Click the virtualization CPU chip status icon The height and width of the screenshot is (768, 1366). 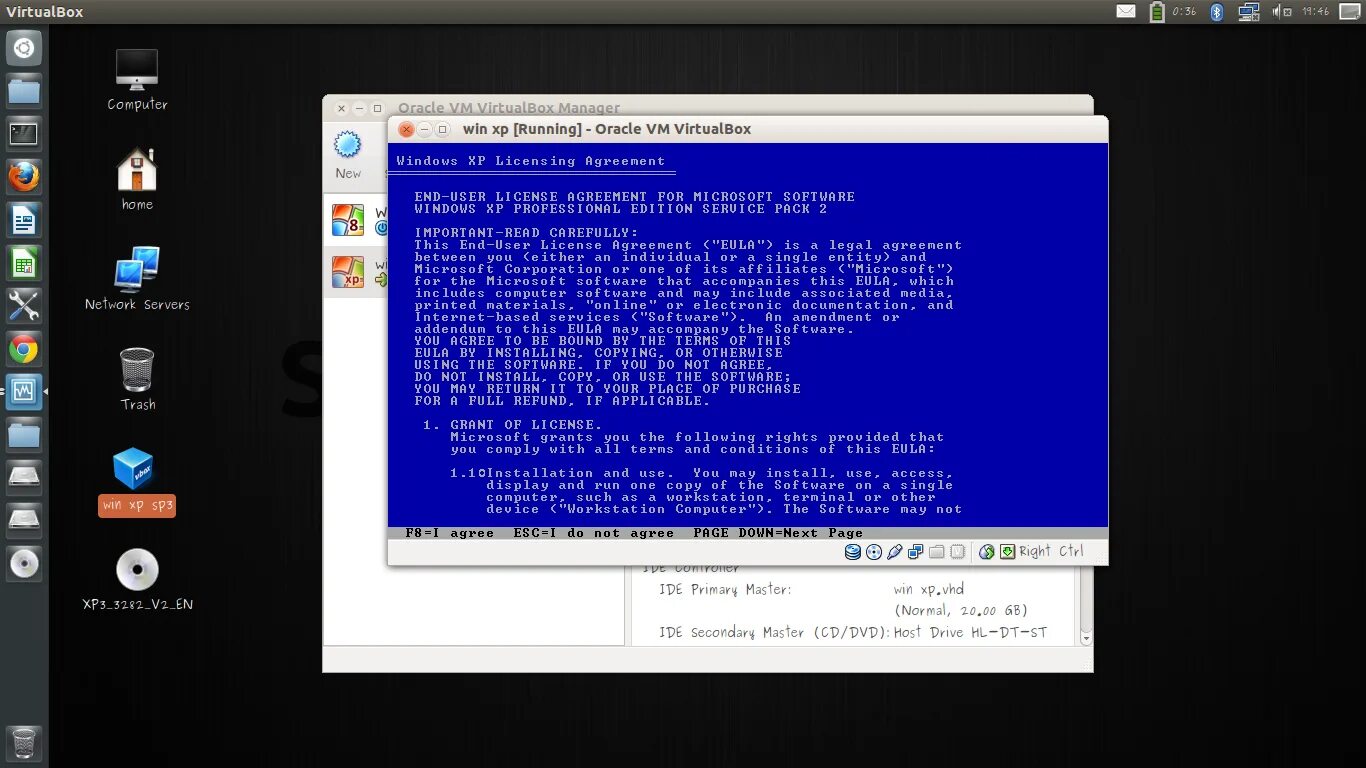[x=958, y=552]
